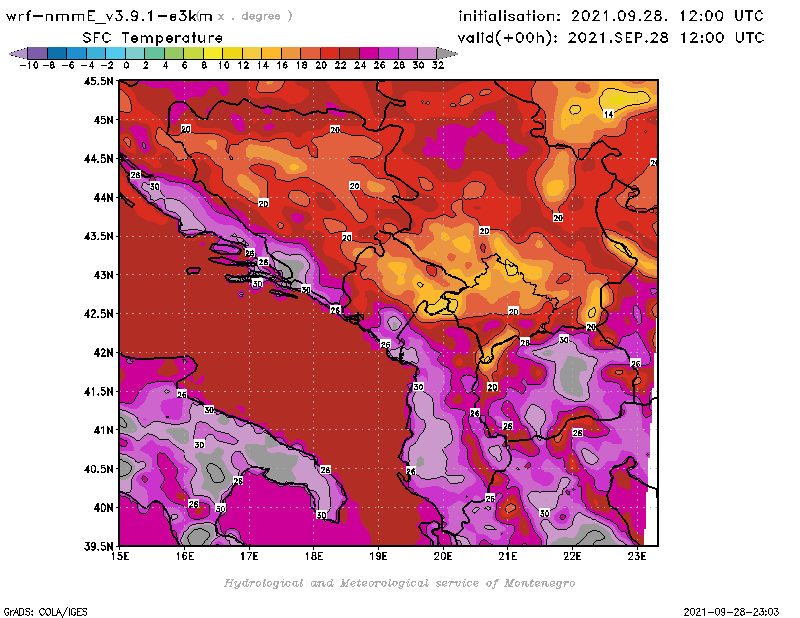Screen dimensions: 800x618
Task: Click the model title wrf-nmmE_v3.9.1-e3km
Action: coord(109,16)
